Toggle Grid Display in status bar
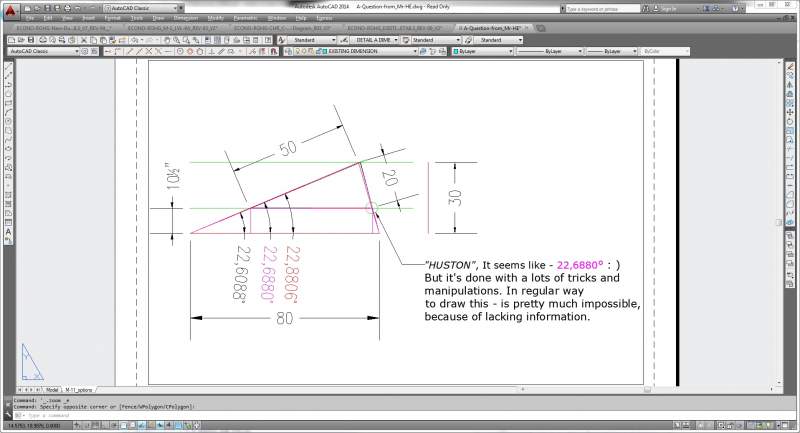This screenshot has width=800, height=433. [x=95, y=425]
